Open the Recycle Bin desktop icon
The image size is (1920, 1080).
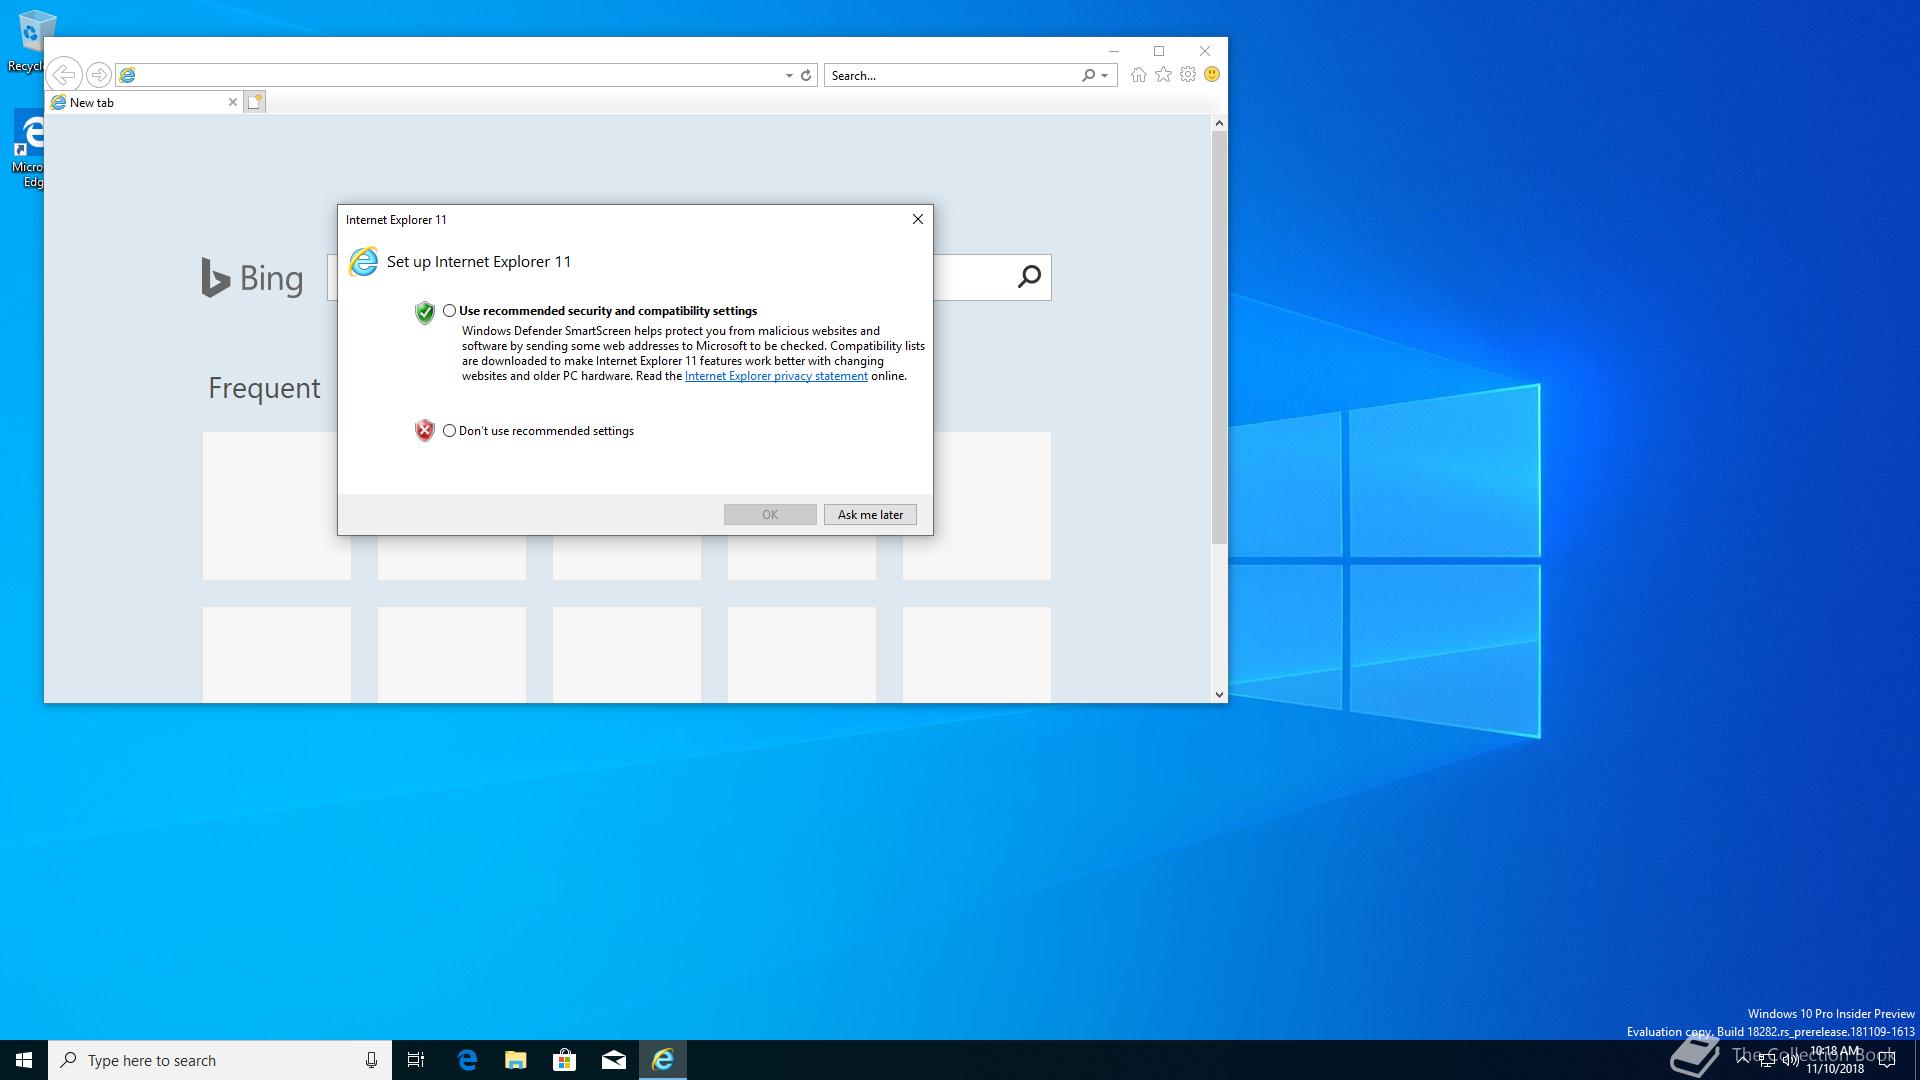pos(30,41)
